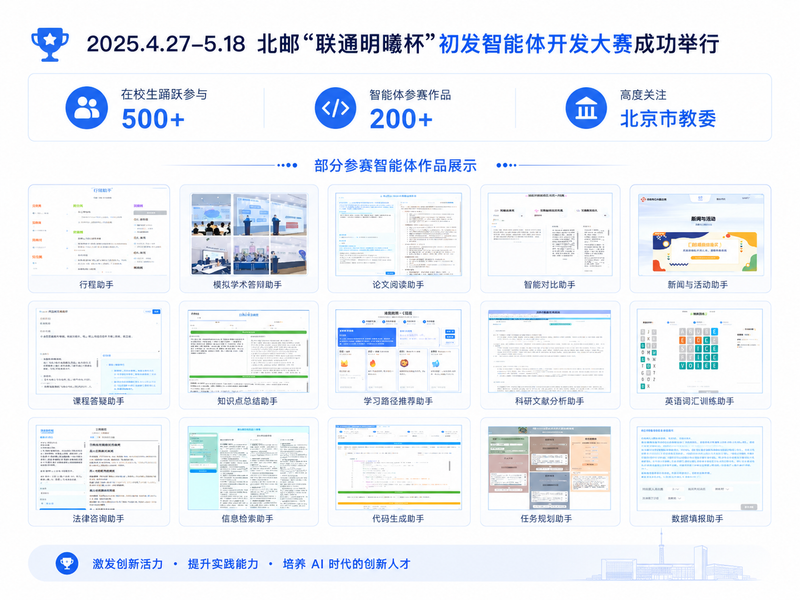Click the 在校生踊跃参与 label
This screenshot has width=800, height=600.
[x=164, y=94]
